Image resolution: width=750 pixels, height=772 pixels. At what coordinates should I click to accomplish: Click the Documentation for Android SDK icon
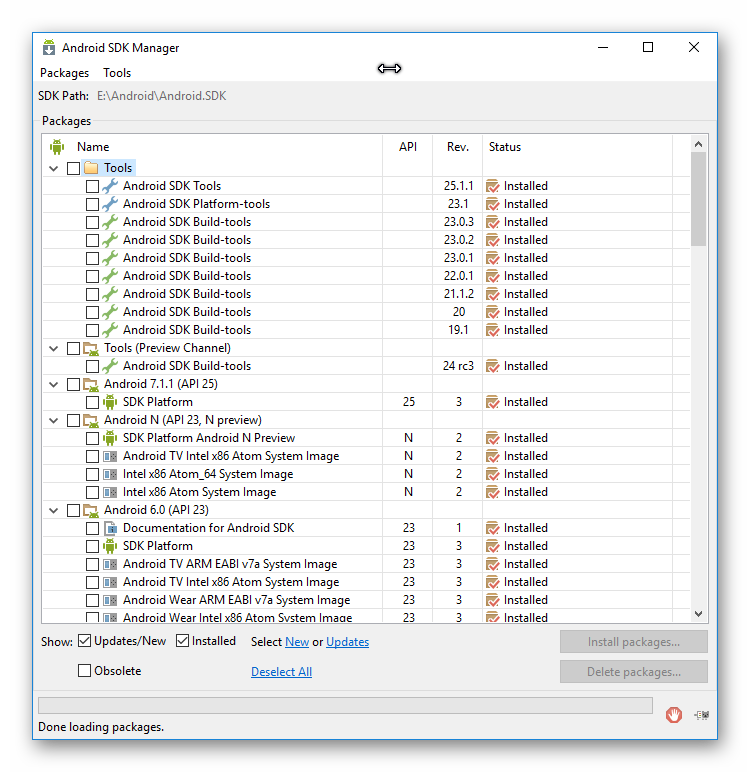click(x=110, y=528)
